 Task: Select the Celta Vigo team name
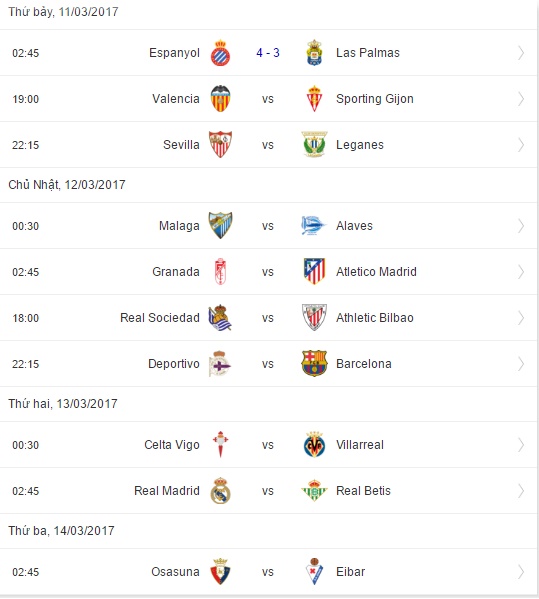coord(172,445)
